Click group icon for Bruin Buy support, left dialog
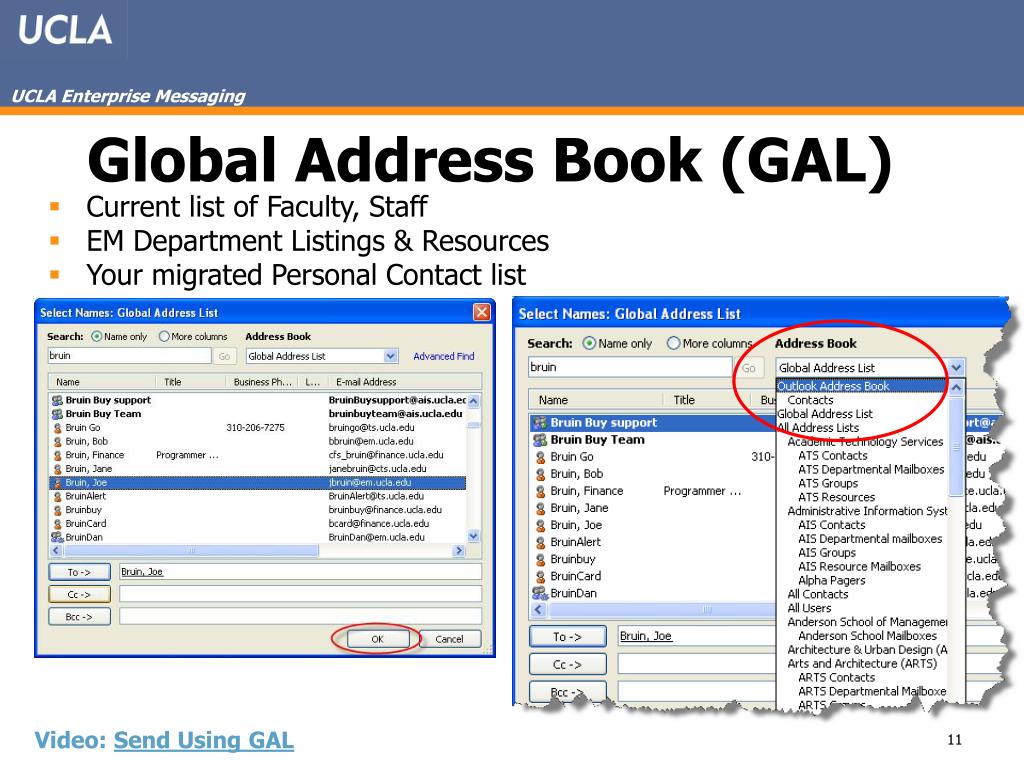Image resolution: width=1024 pixels, height=768 pixels. [57, 400]
